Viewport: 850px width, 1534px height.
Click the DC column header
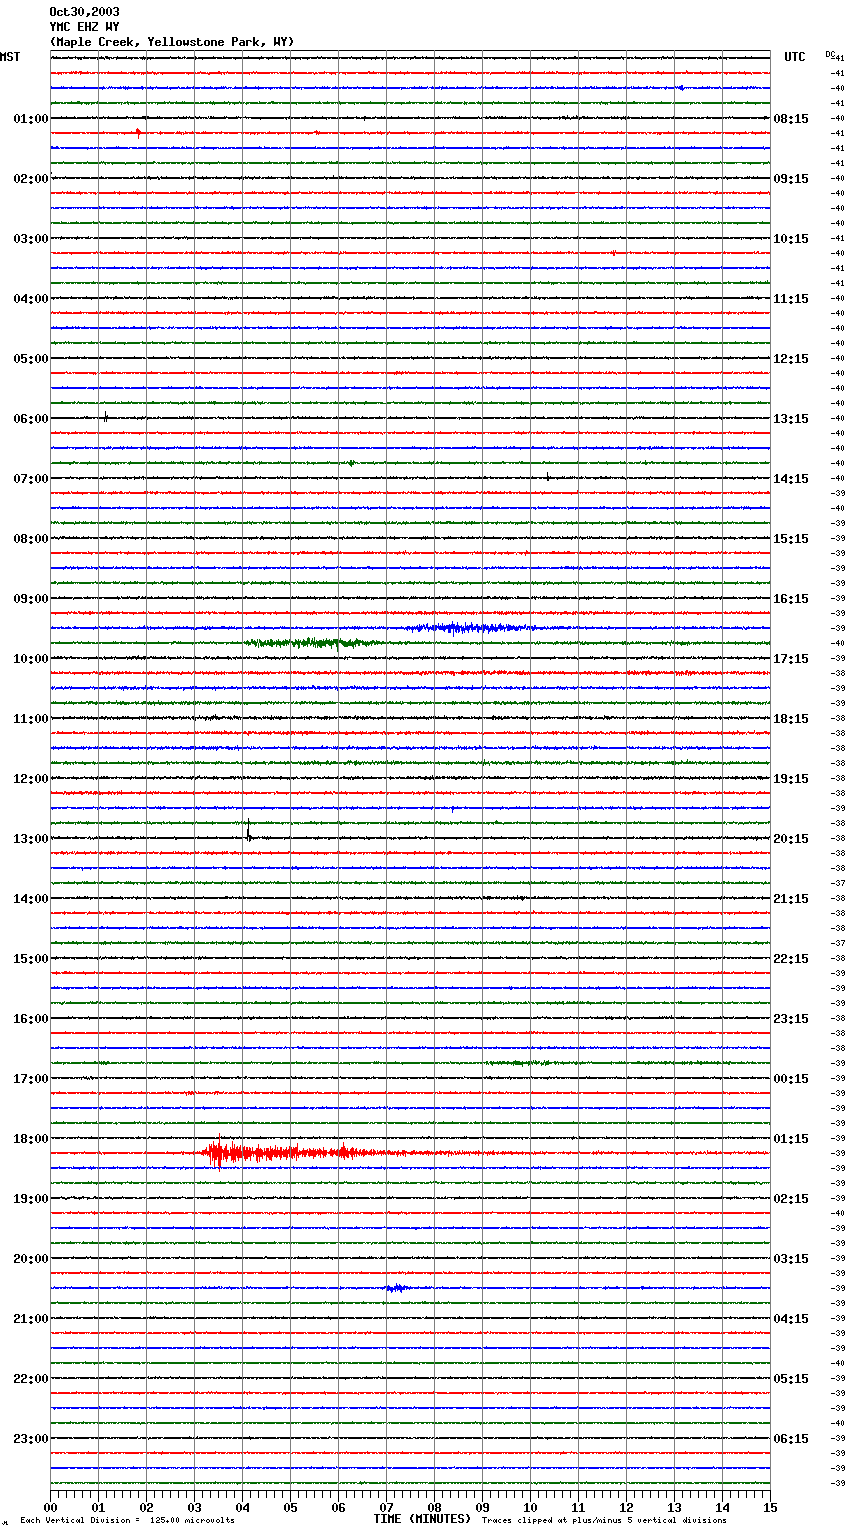[830, 54]
